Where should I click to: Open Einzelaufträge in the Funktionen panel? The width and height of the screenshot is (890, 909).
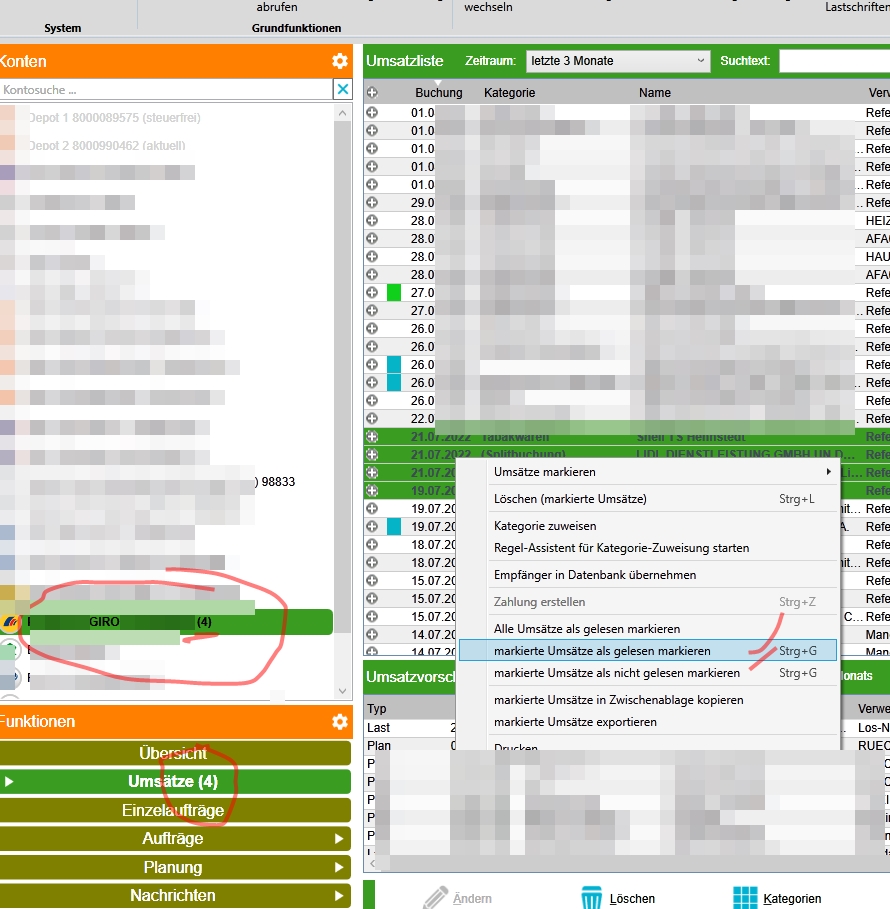click(175, 810)
